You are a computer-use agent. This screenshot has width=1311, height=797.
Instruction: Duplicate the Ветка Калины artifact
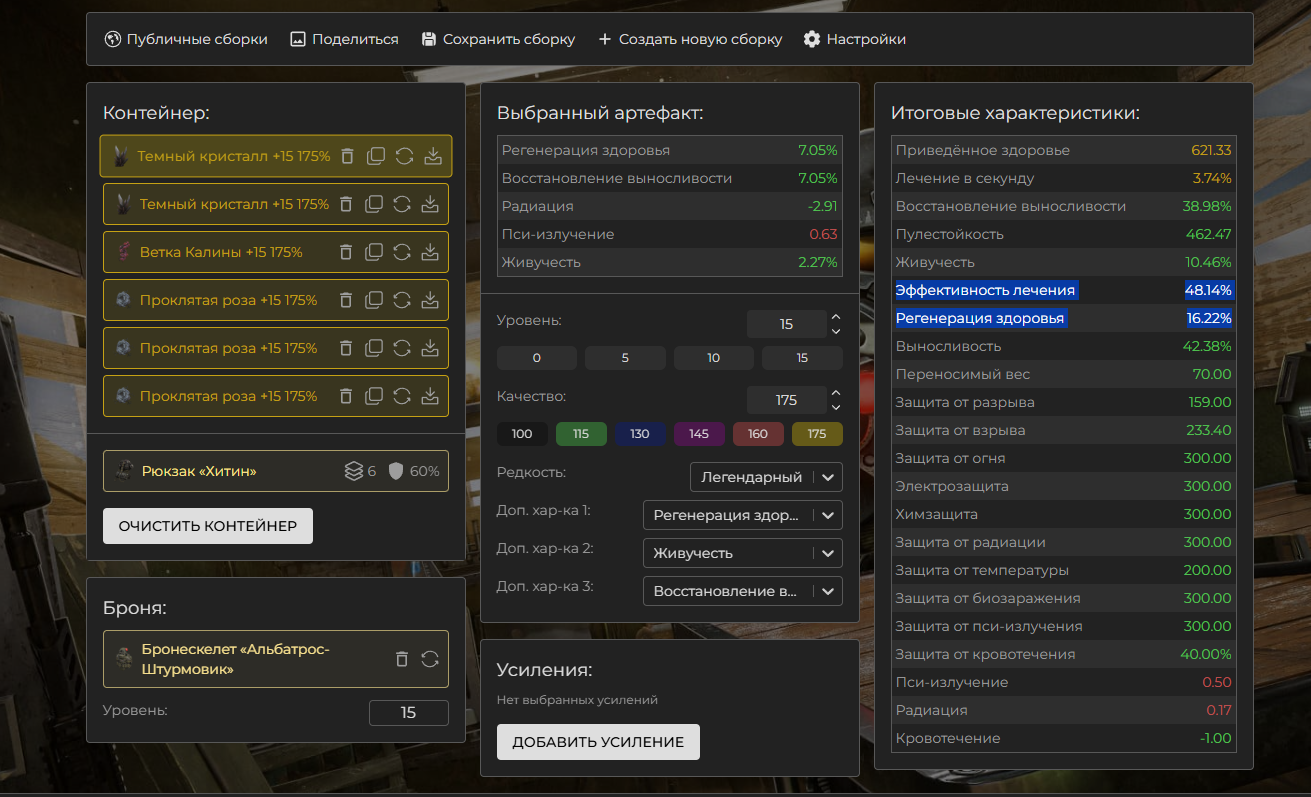(374, 252)
